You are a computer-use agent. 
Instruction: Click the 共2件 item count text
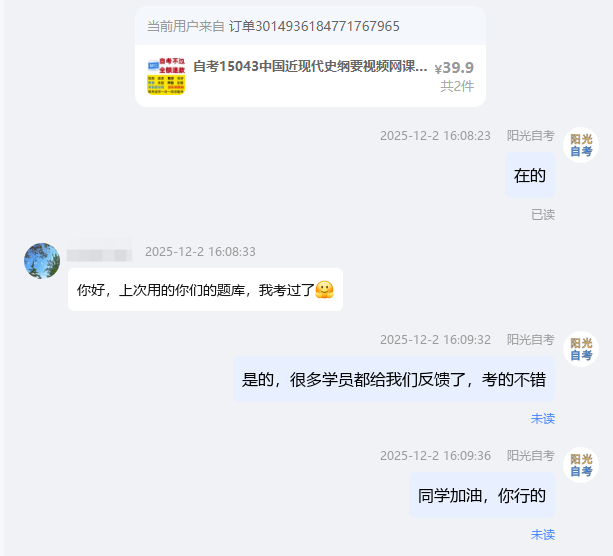tap(457, 86)
